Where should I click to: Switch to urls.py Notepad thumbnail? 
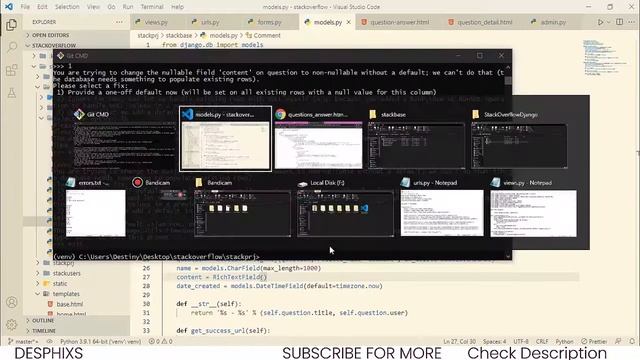442,207
